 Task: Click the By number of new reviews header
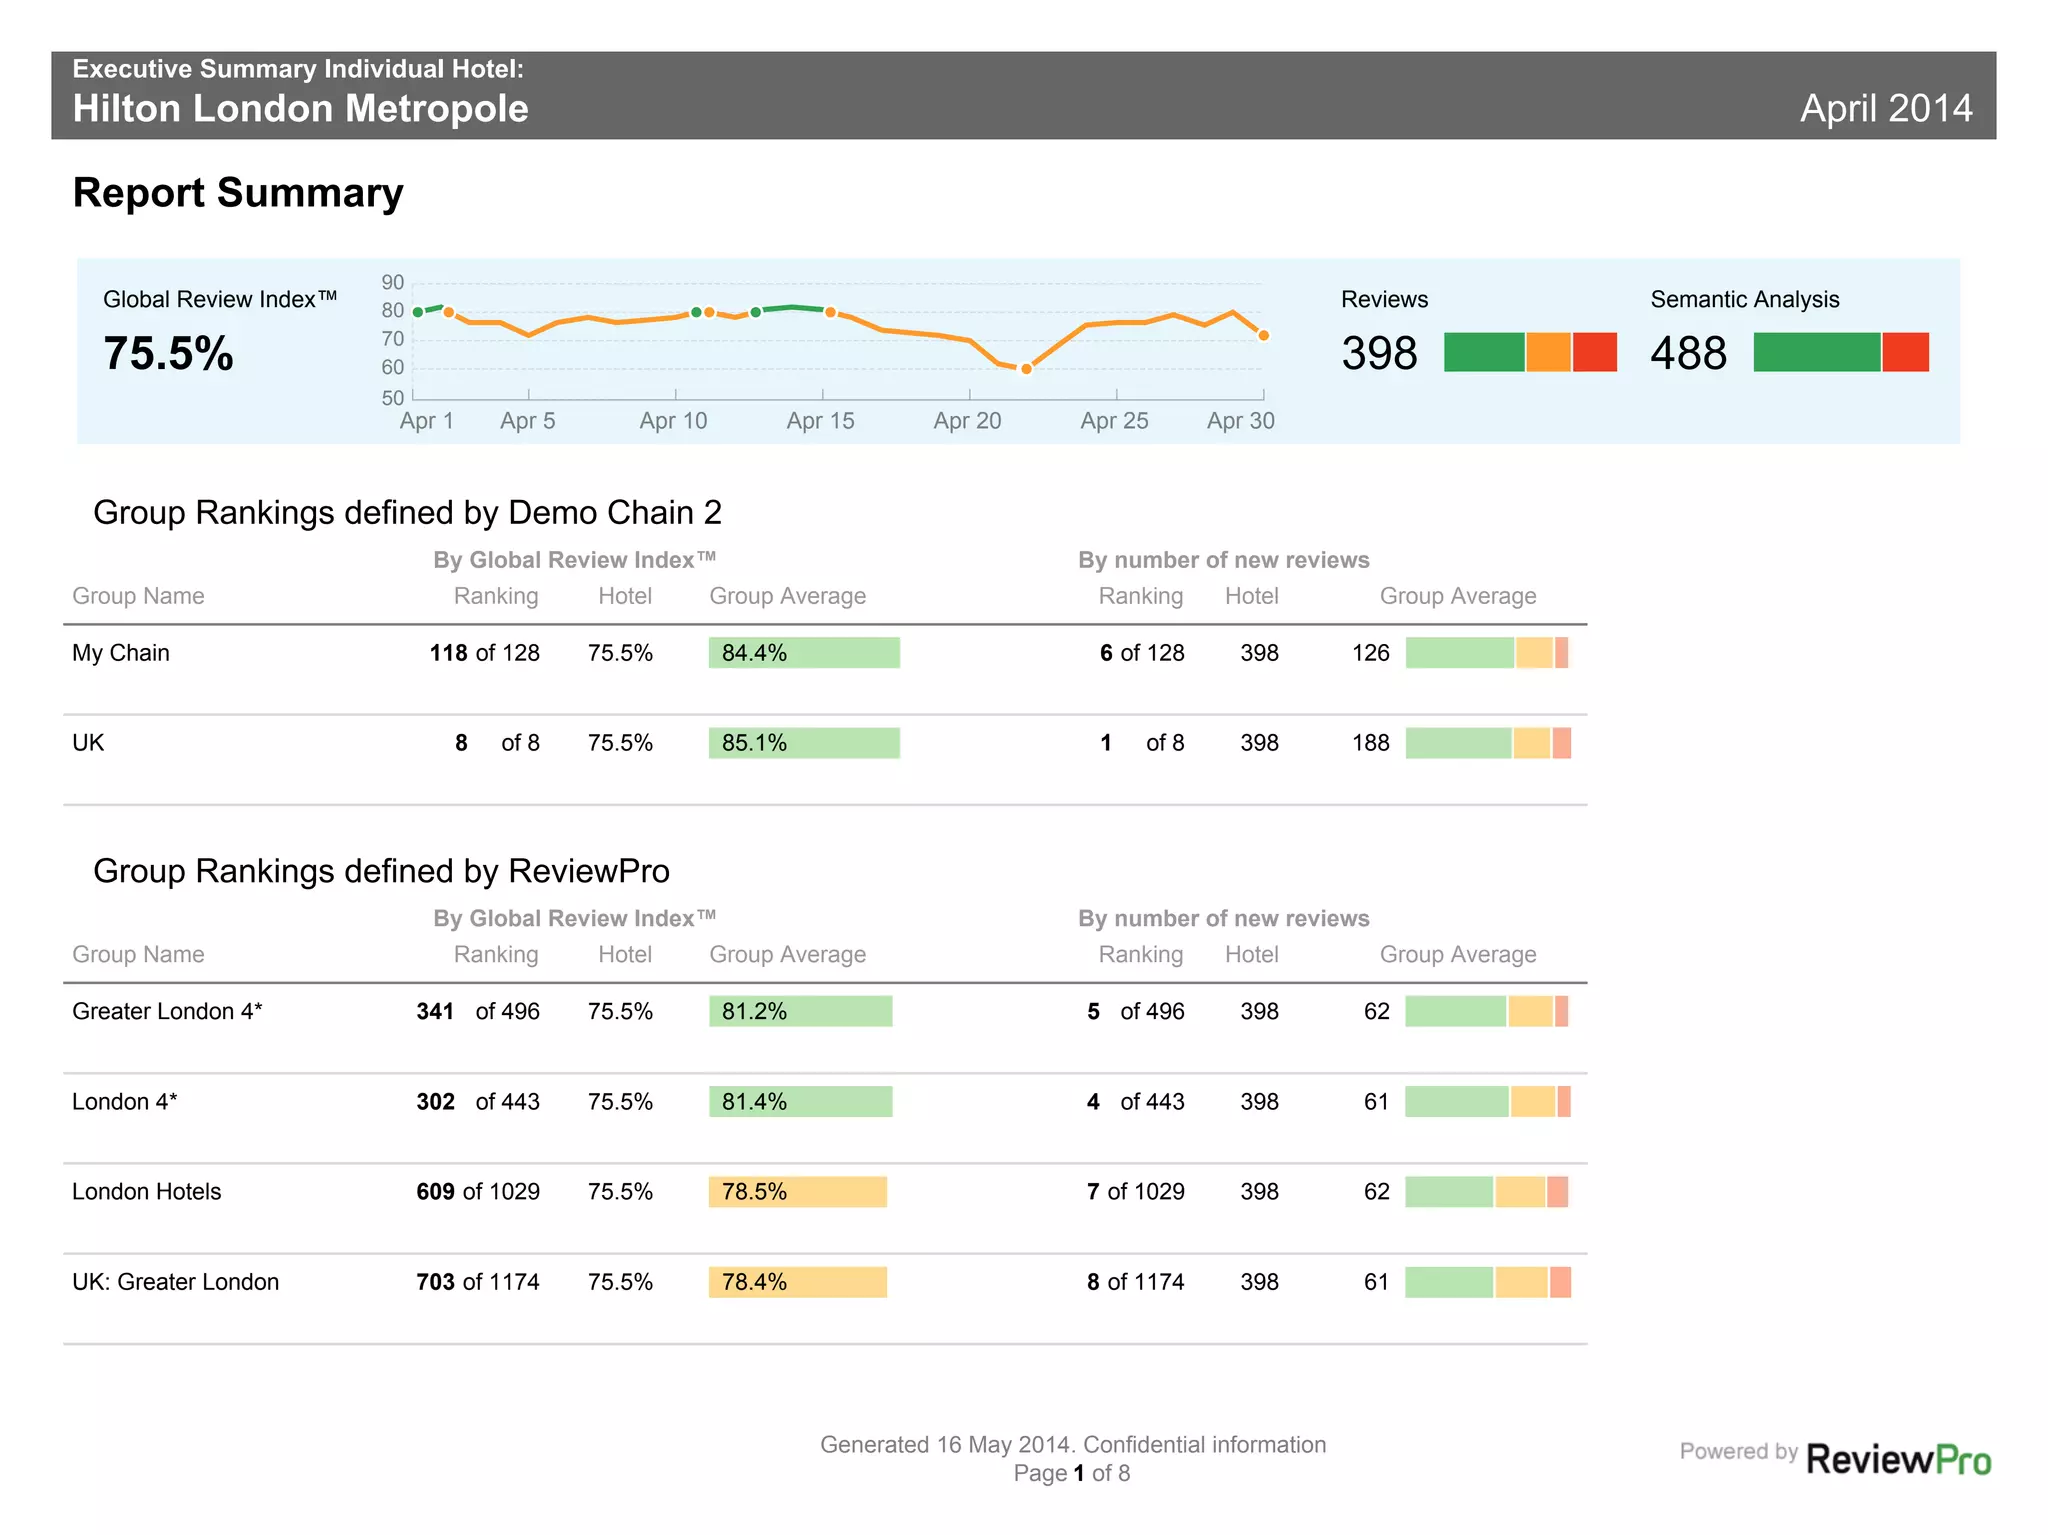[1223, 560]
